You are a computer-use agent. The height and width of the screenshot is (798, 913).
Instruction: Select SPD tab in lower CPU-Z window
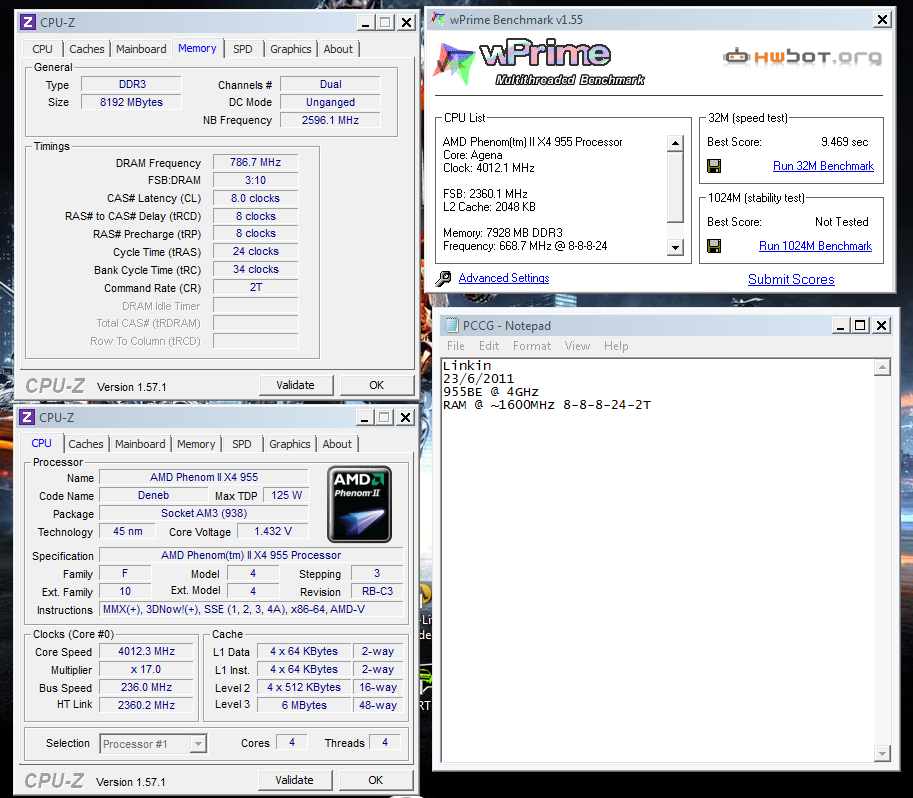(241, 444)
